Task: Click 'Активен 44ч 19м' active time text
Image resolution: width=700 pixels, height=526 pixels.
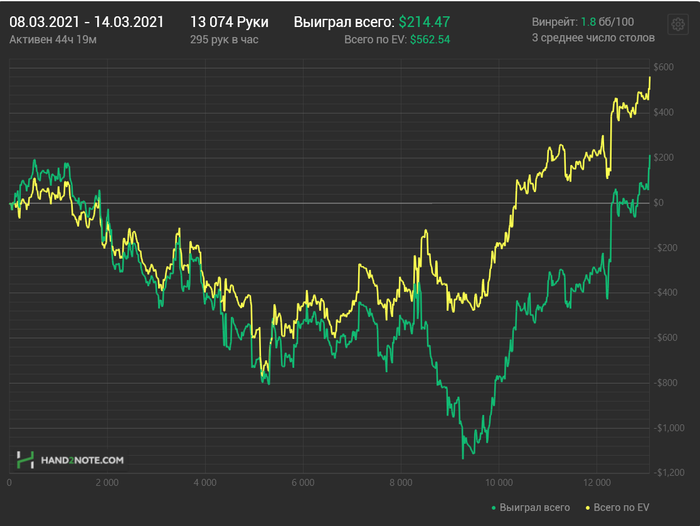Action: click(x=53, y=40)
